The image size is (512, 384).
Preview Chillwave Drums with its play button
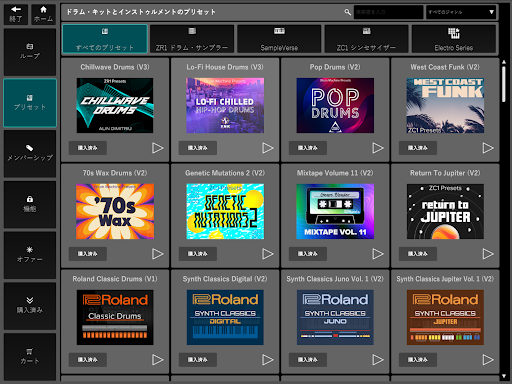[157, 148]
